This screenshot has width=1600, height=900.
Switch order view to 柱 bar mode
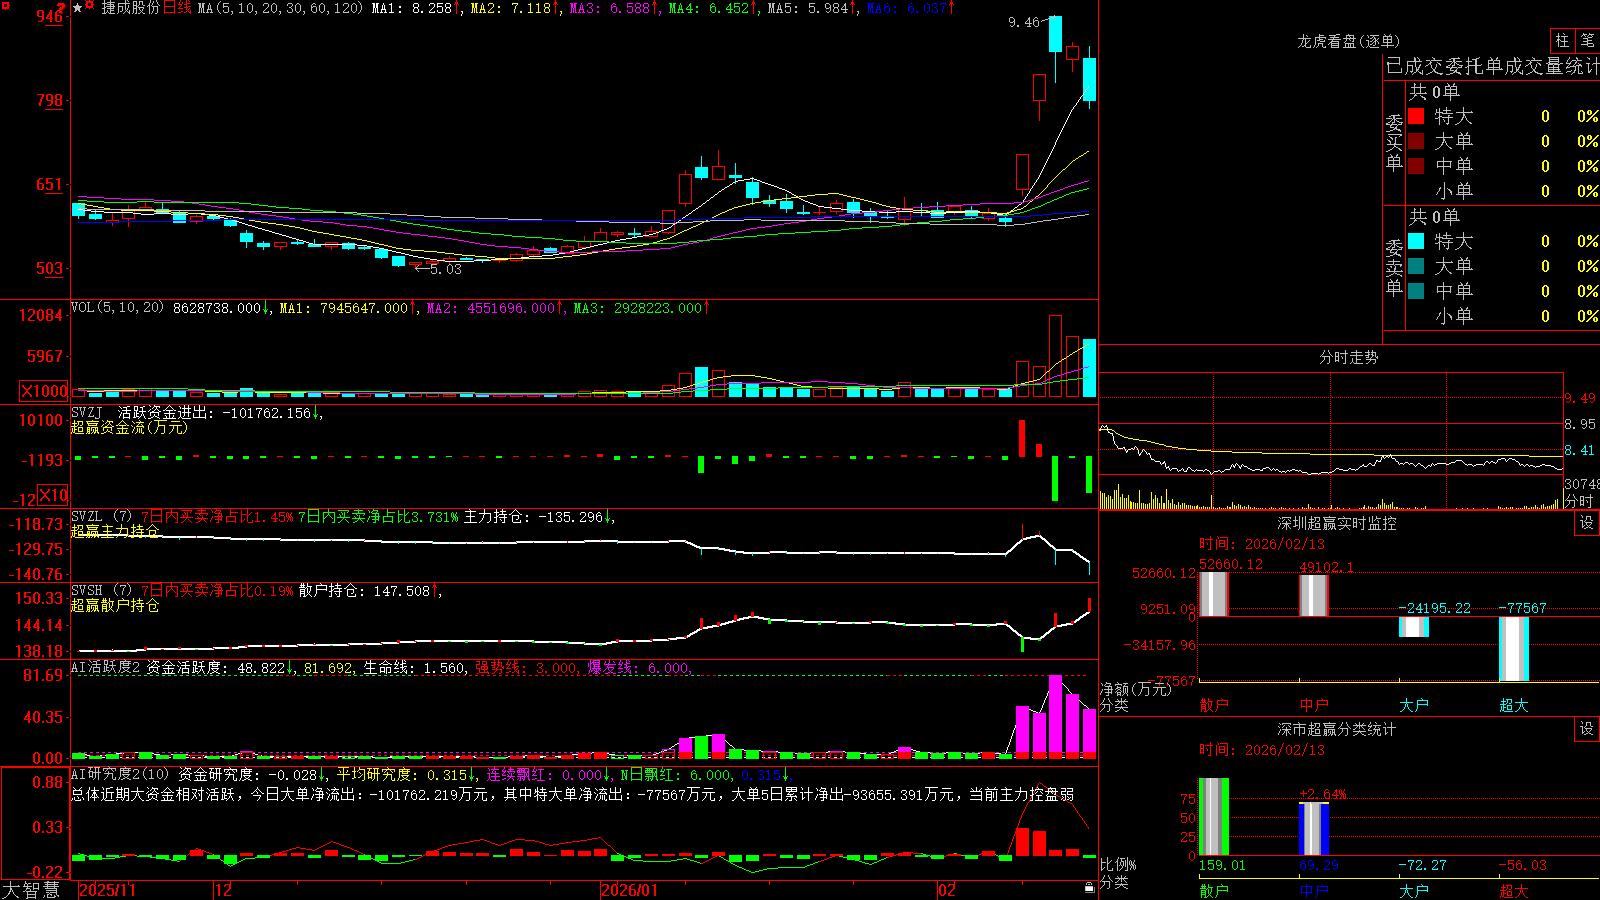(x=1562, y=40)
